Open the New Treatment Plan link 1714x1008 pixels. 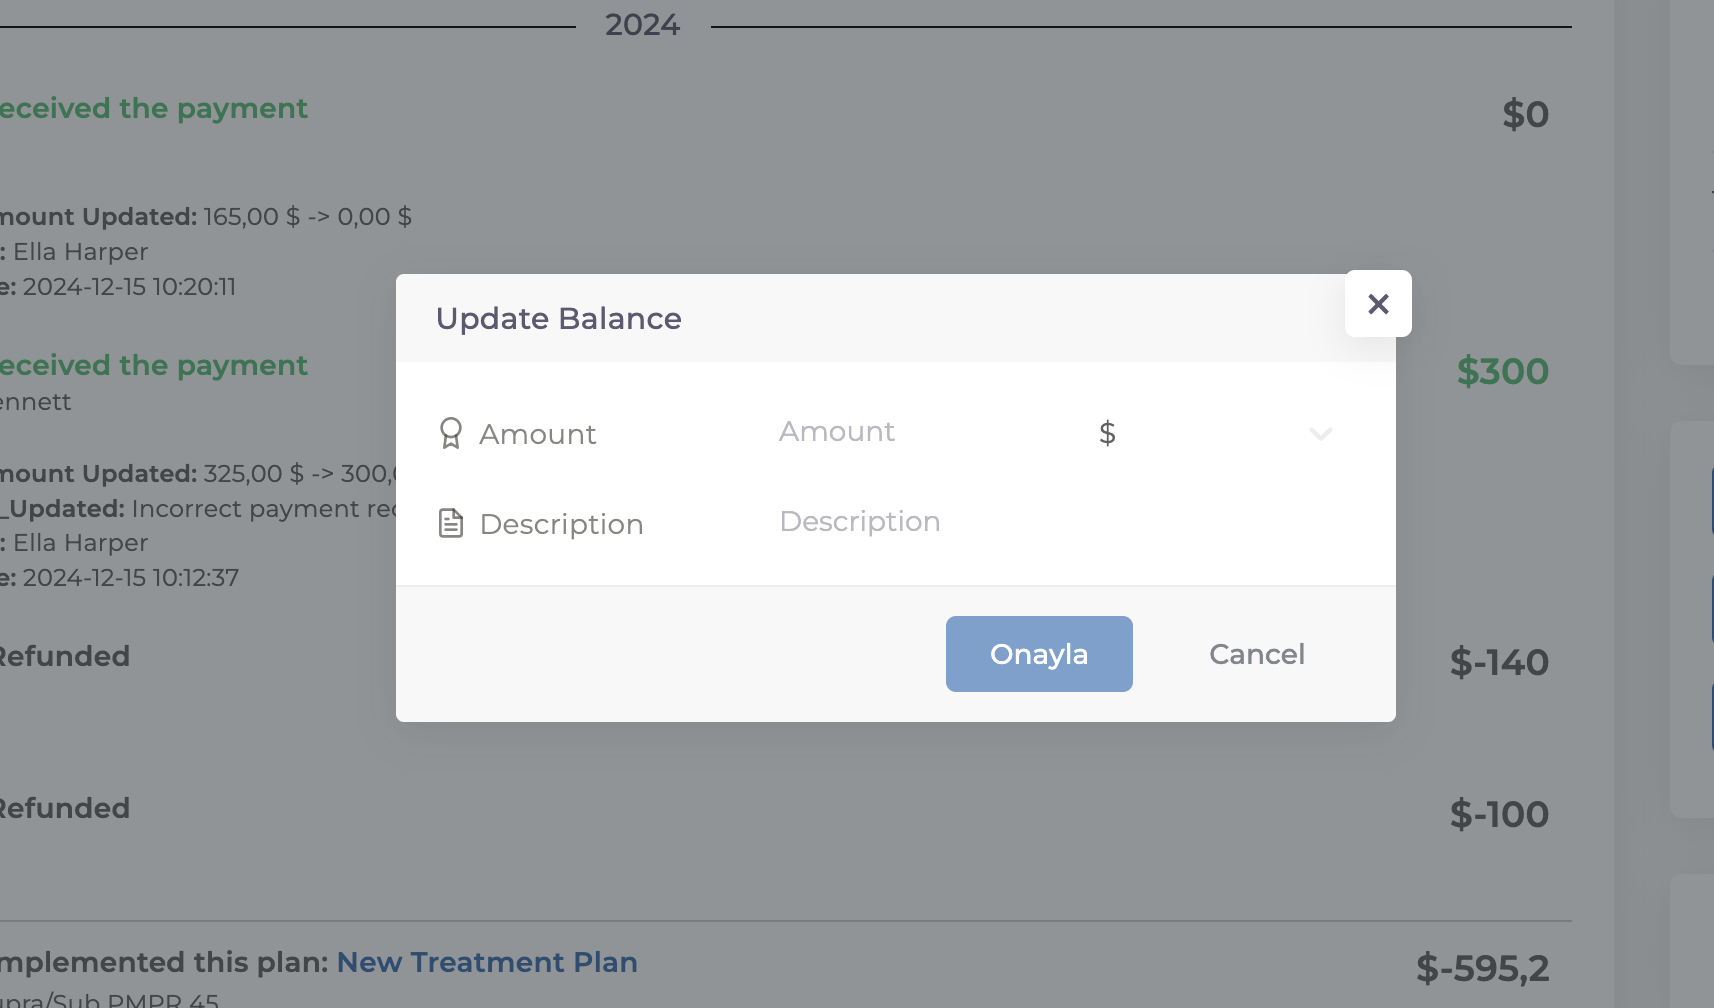487,962
